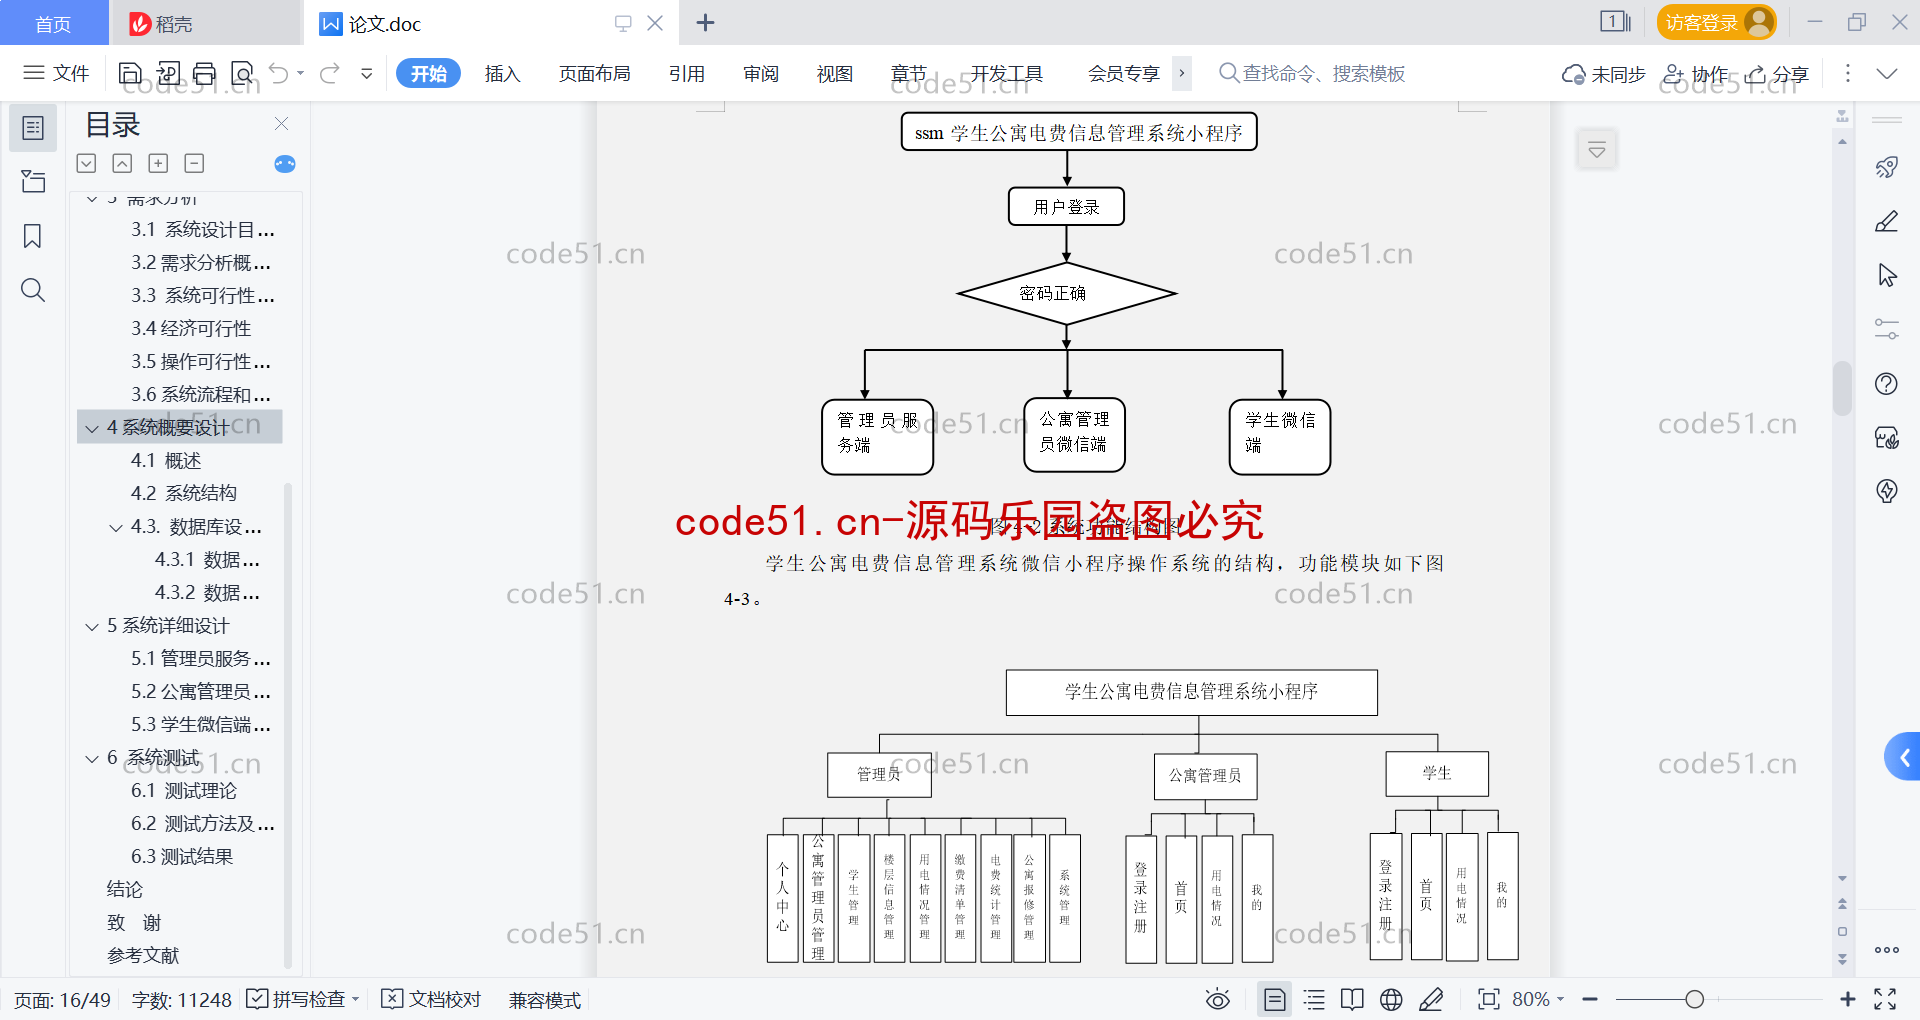1920x1020 pixels.
Task: Jump to '4.2 系统结构' in the outline
Action: 184,493
